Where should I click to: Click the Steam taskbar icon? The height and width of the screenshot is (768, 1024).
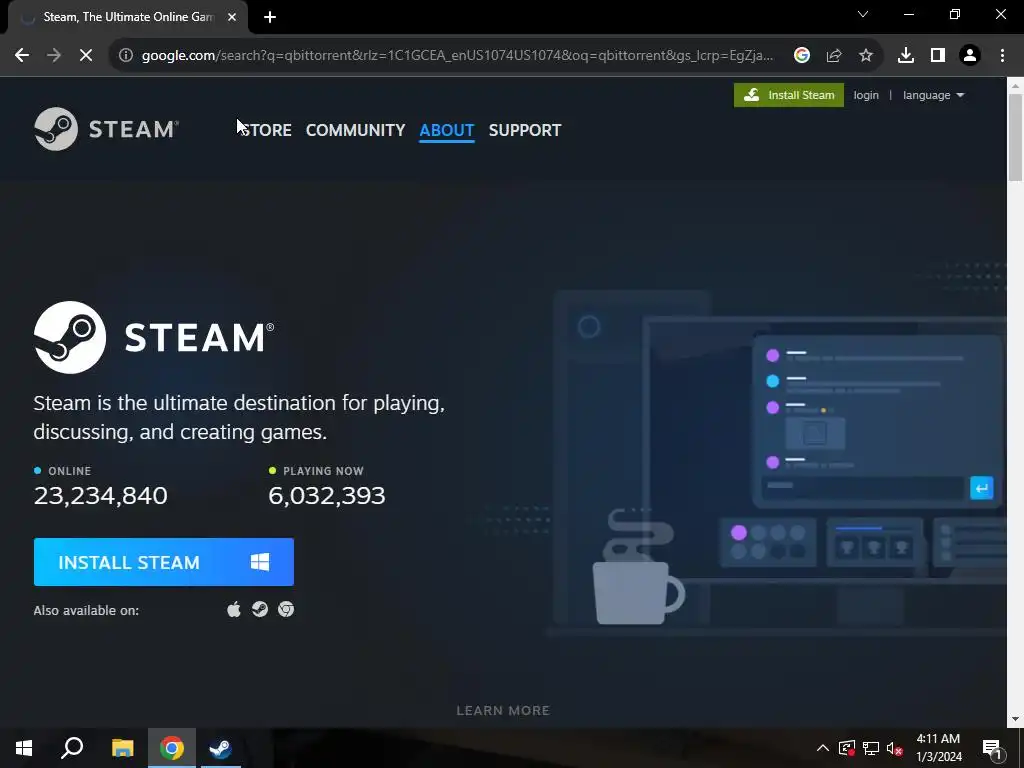pyautogui.click(x=221, y=748)
